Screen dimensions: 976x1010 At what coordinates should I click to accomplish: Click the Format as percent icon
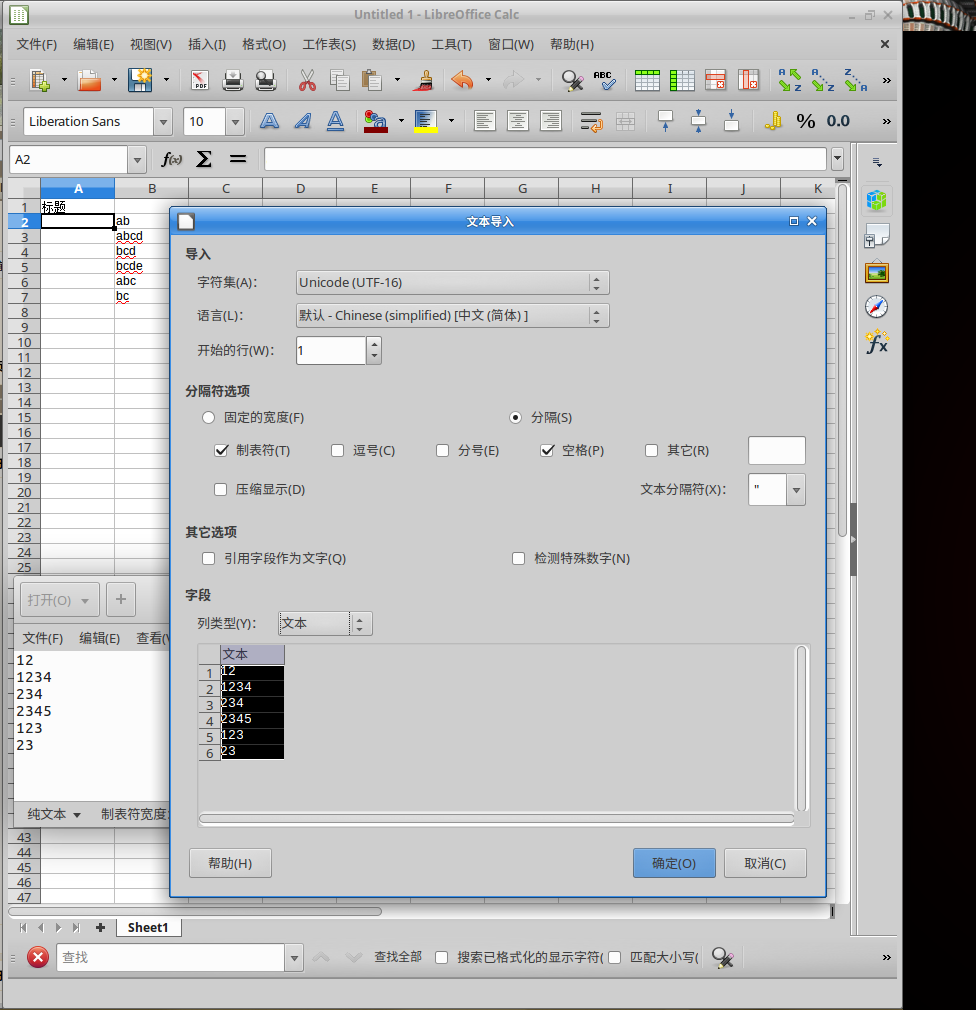click(x=805, y=121)
